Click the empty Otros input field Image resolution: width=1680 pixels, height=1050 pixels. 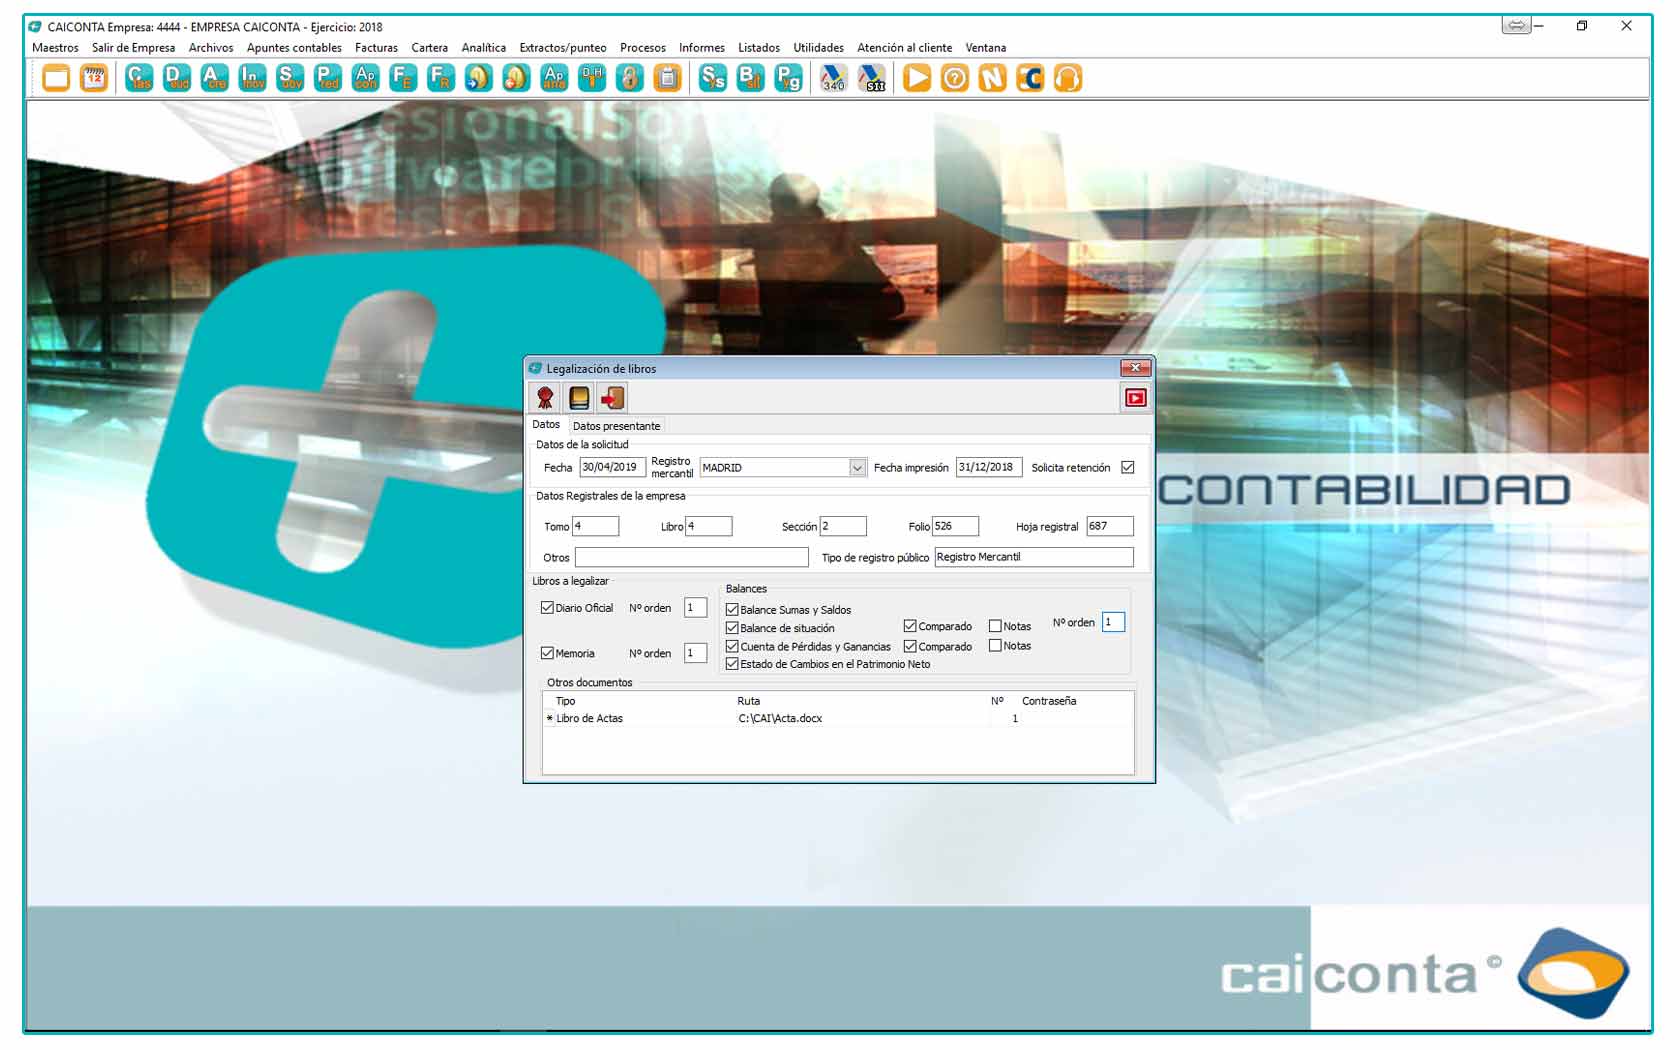click(691, 557)
